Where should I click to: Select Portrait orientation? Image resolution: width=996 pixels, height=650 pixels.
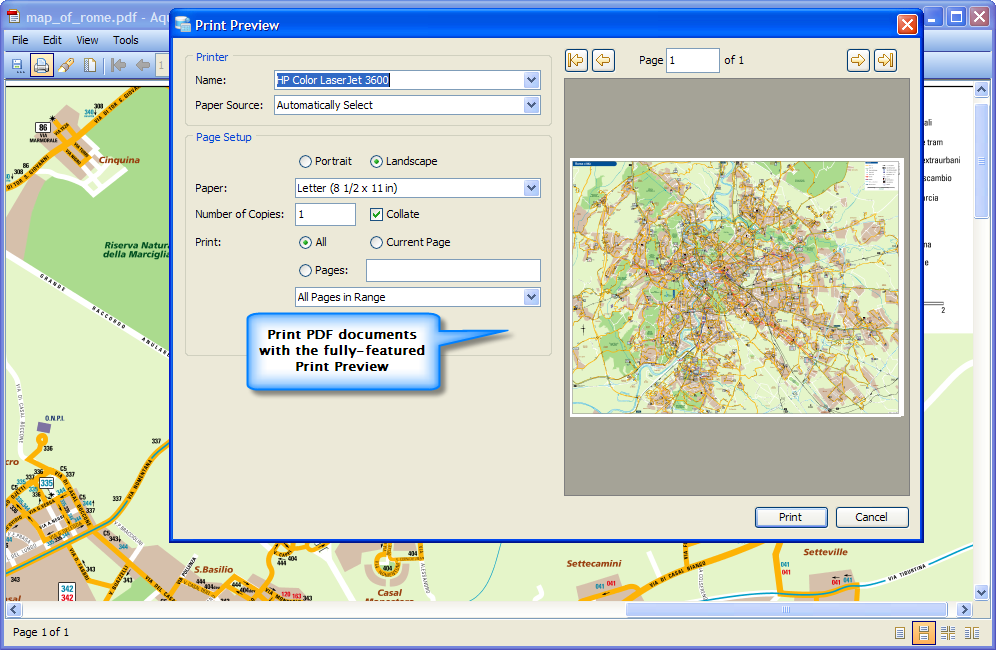tap(306, 161)
